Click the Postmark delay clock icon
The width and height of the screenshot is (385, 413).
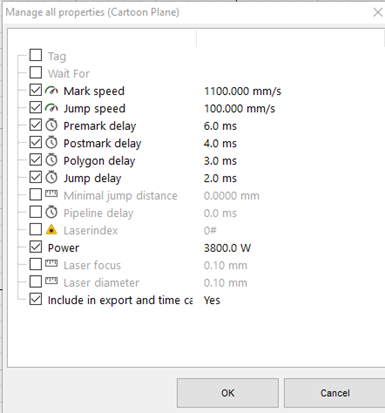click(51, 143)
